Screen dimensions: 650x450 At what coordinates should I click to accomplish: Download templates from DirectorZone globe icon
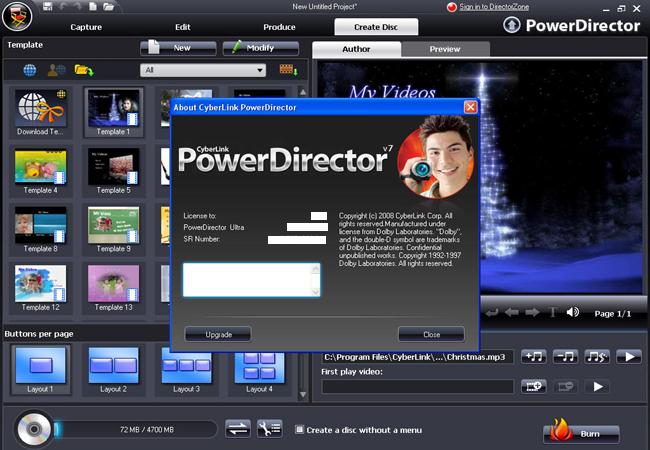30,70
